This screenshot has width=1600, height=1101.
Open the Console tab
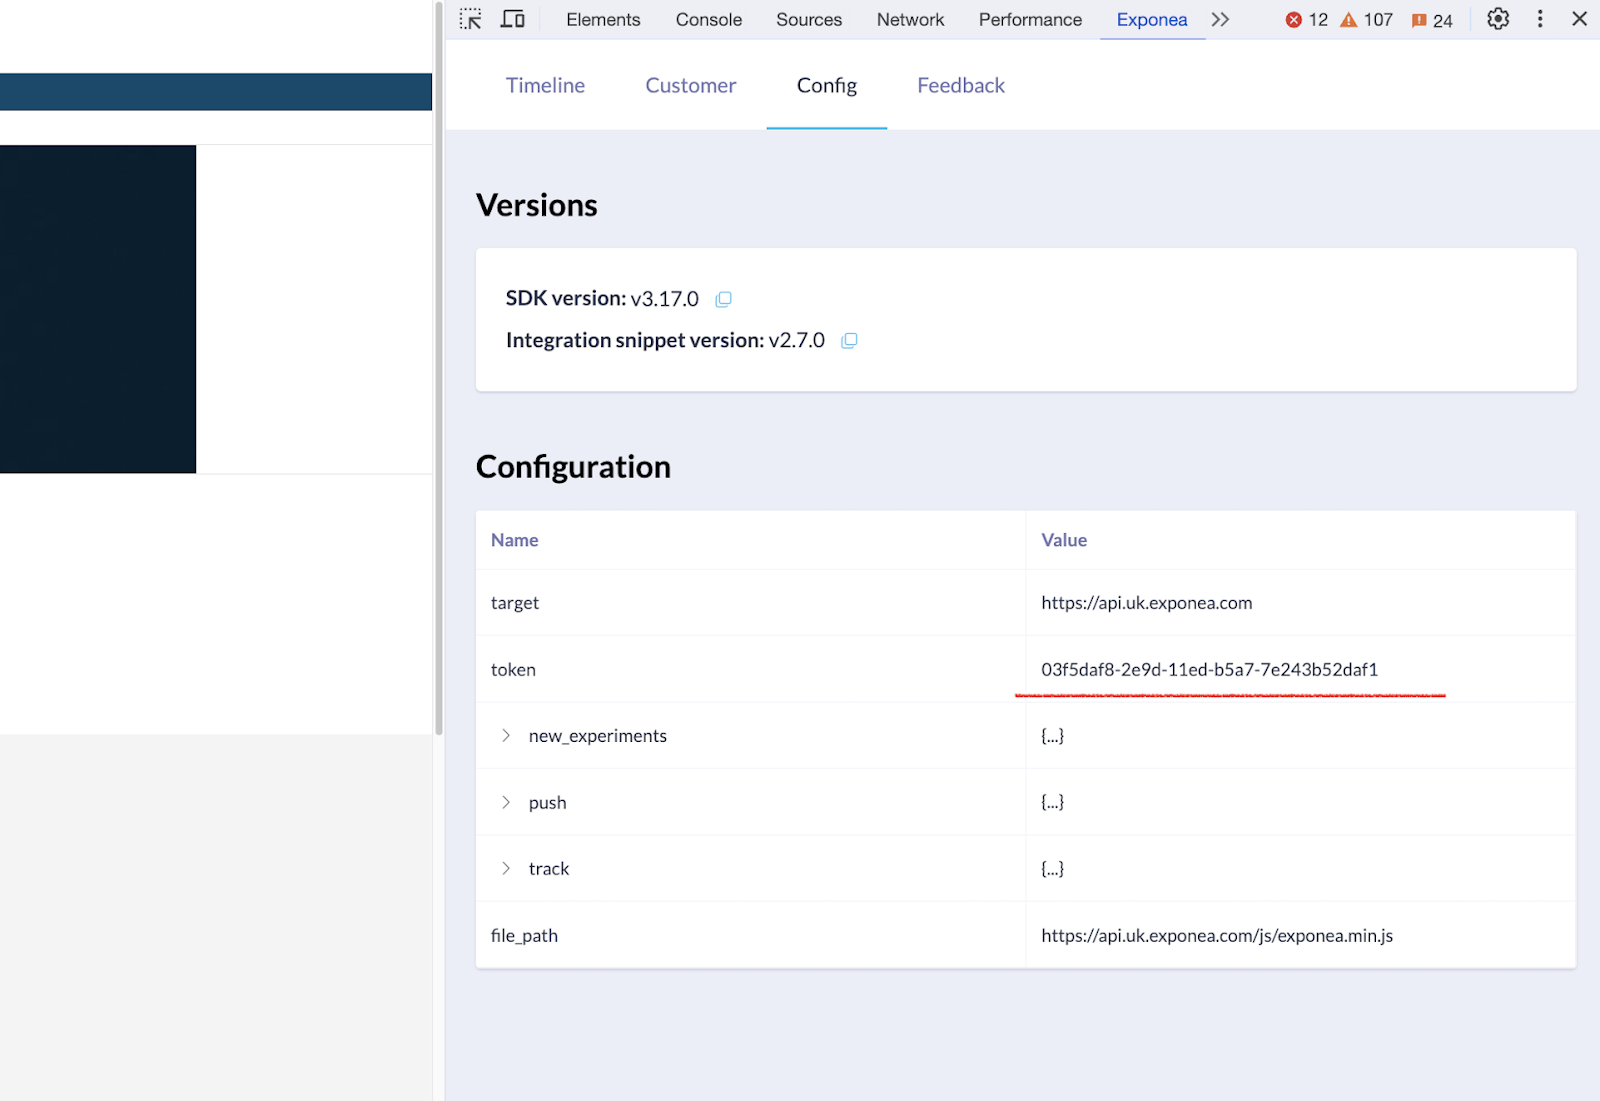coord(709,20)
